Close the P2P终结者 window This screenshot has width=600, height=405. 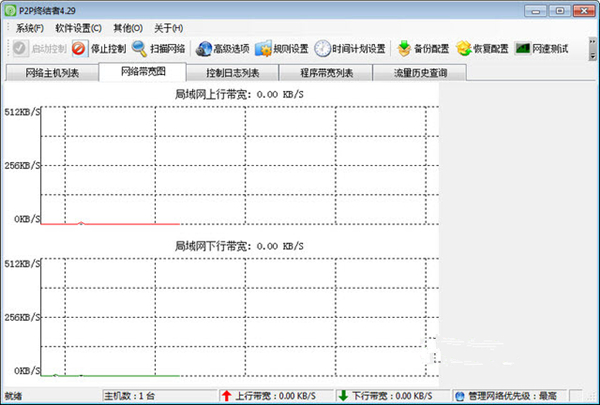(584, 11)
